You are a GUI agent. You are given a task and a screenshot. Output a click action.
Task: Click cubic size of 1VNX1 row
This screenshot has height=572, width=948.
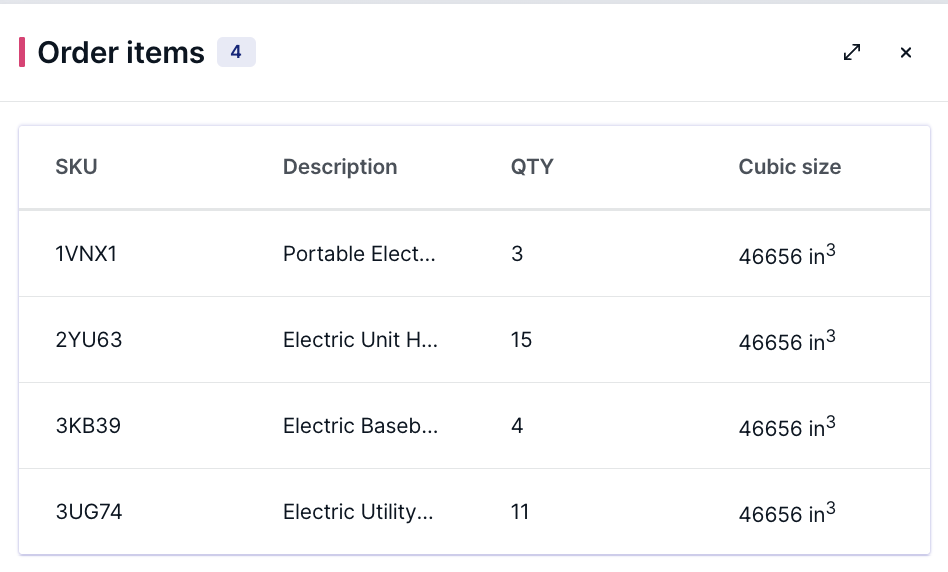point(787,254)
